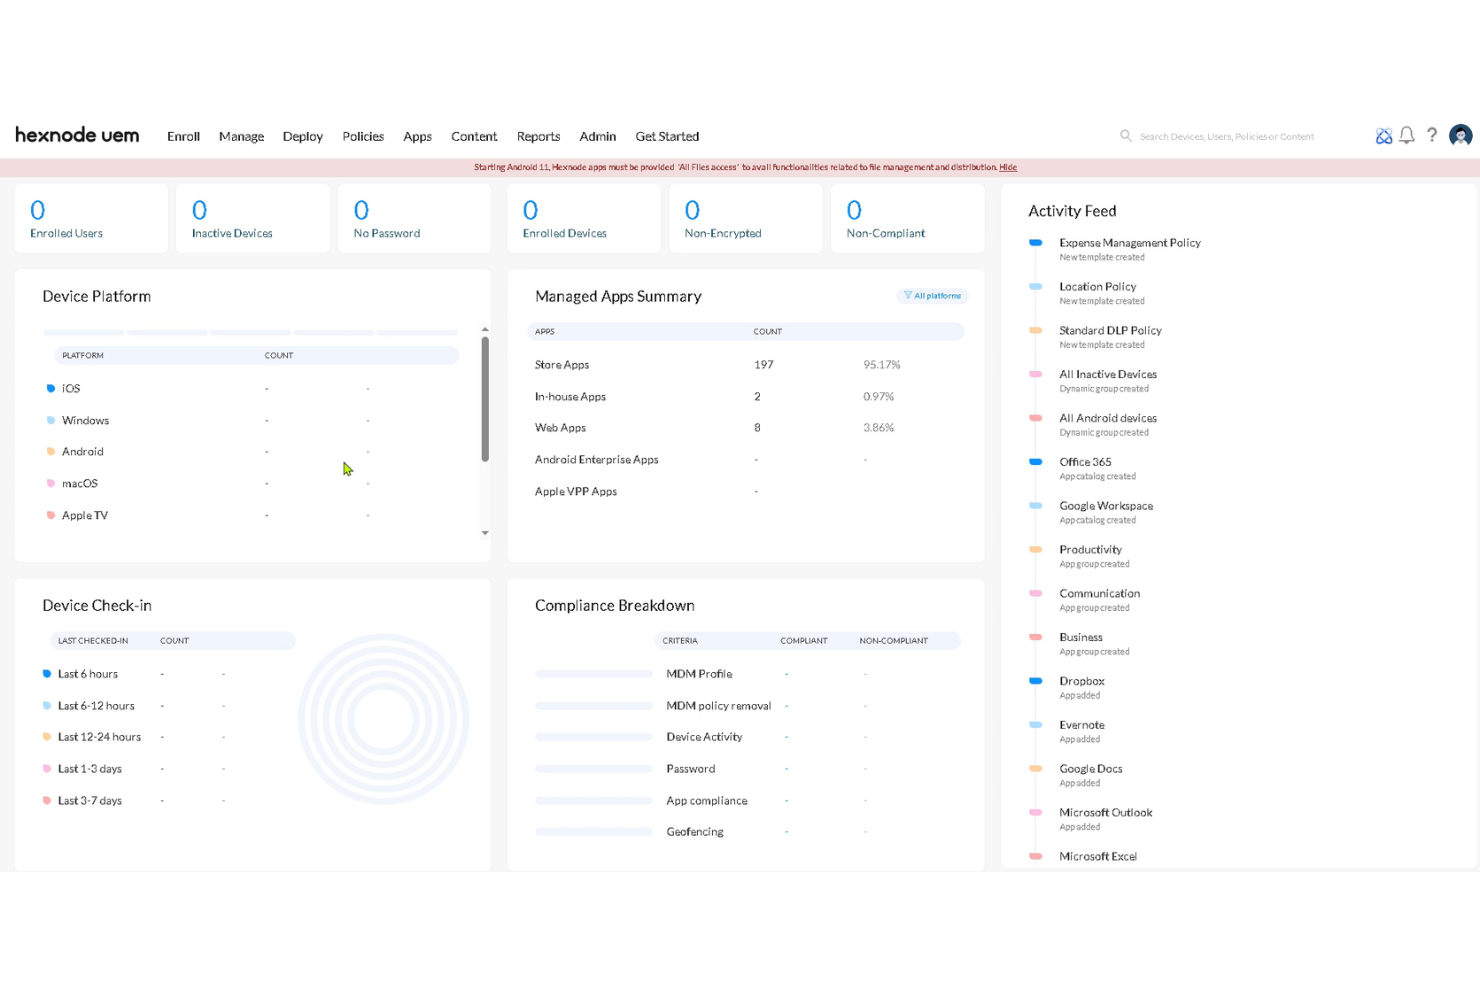Select the No Password status card
The image size is (1480, 987).
tap(414, 218)
